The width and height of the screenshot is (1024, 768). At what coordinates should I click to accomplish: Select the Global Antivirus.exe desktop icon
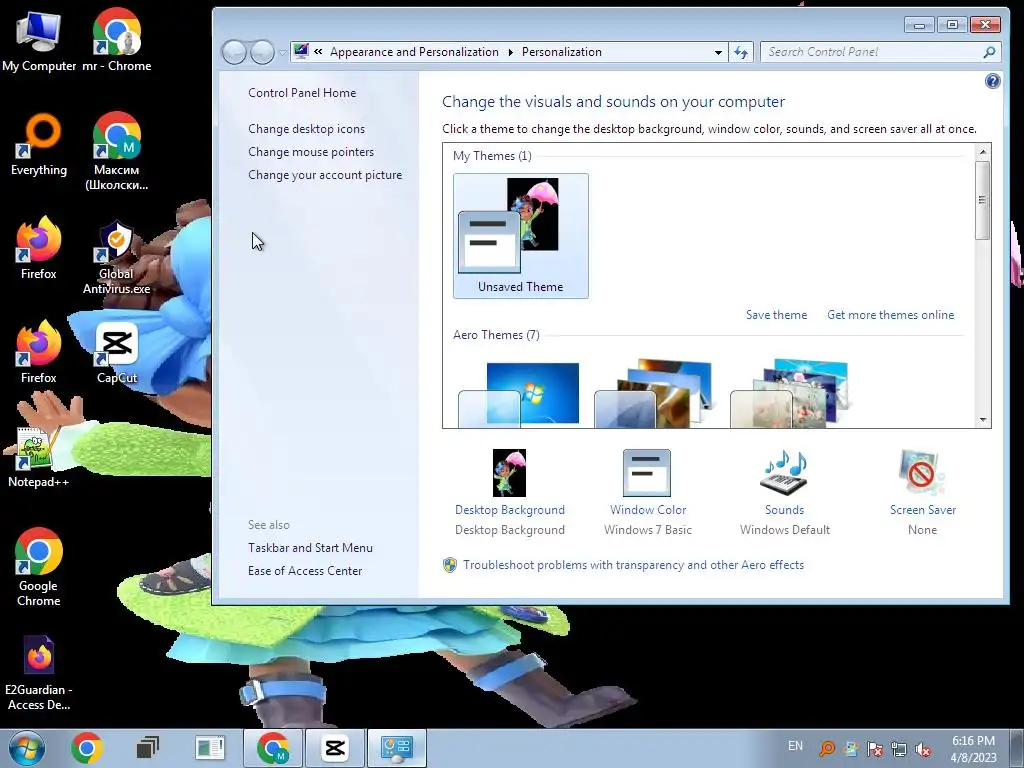(117, 256)
